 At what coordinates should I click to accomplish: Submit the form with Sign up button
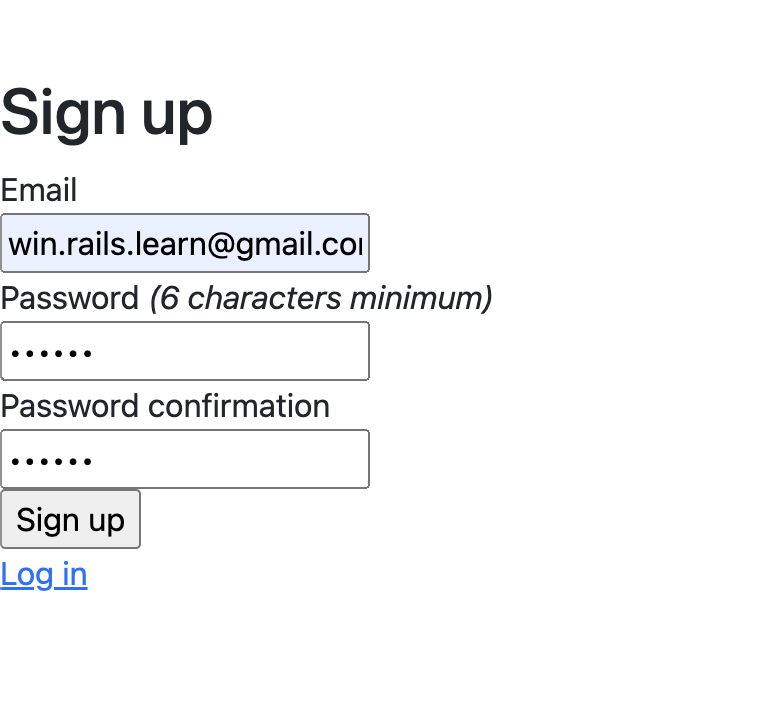pos(71,519)
